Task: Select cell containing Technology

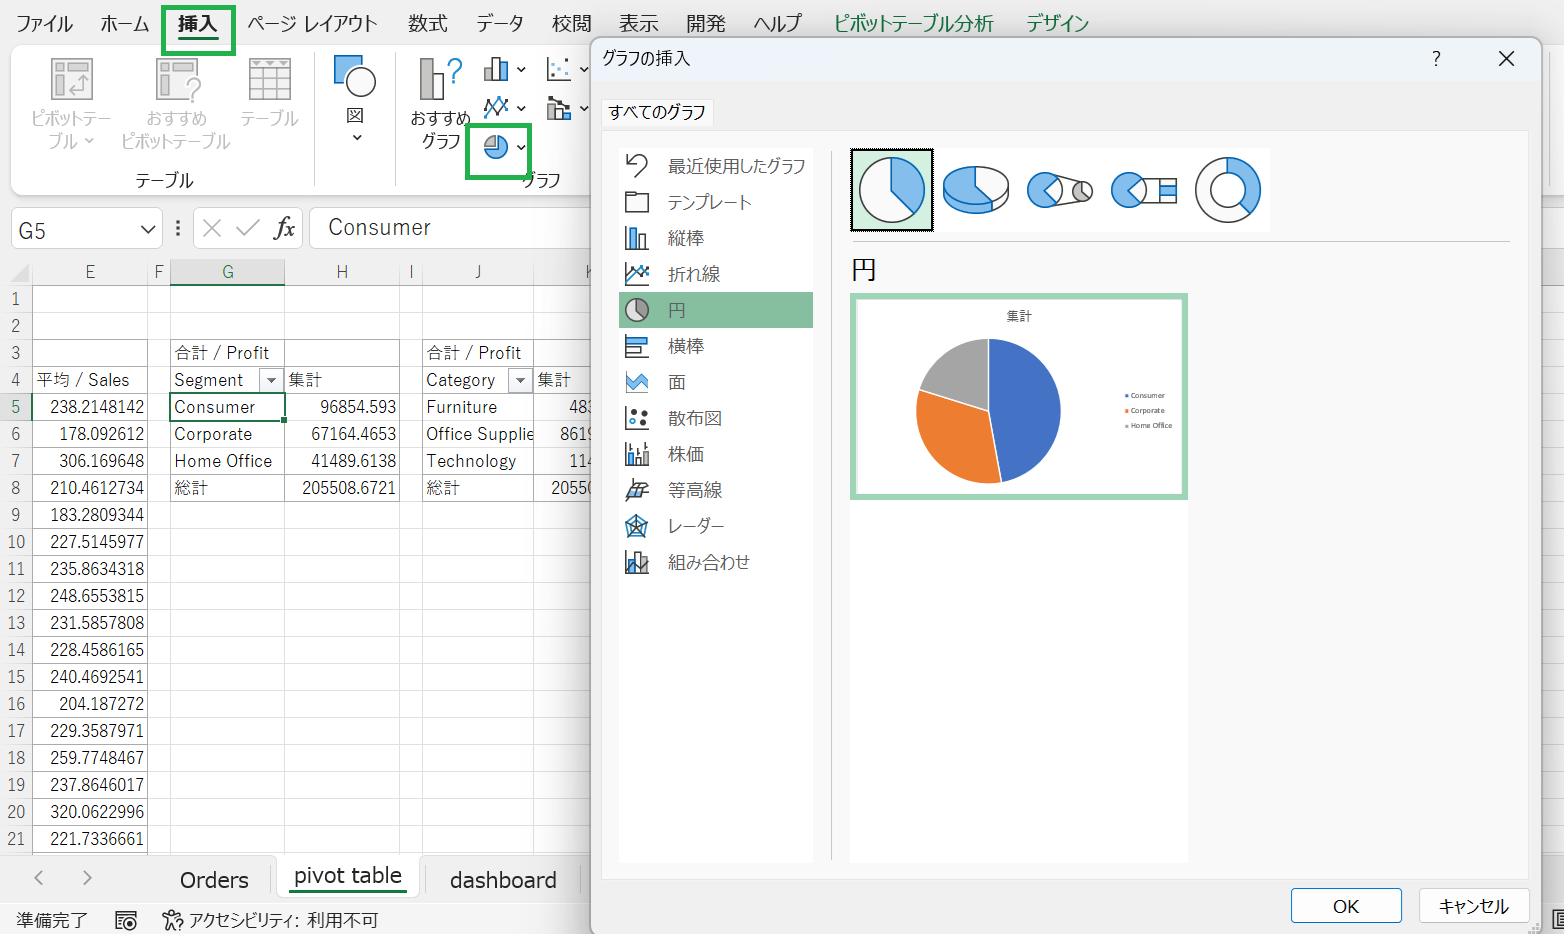Action: pyautogui.click(x=478, y=461)
